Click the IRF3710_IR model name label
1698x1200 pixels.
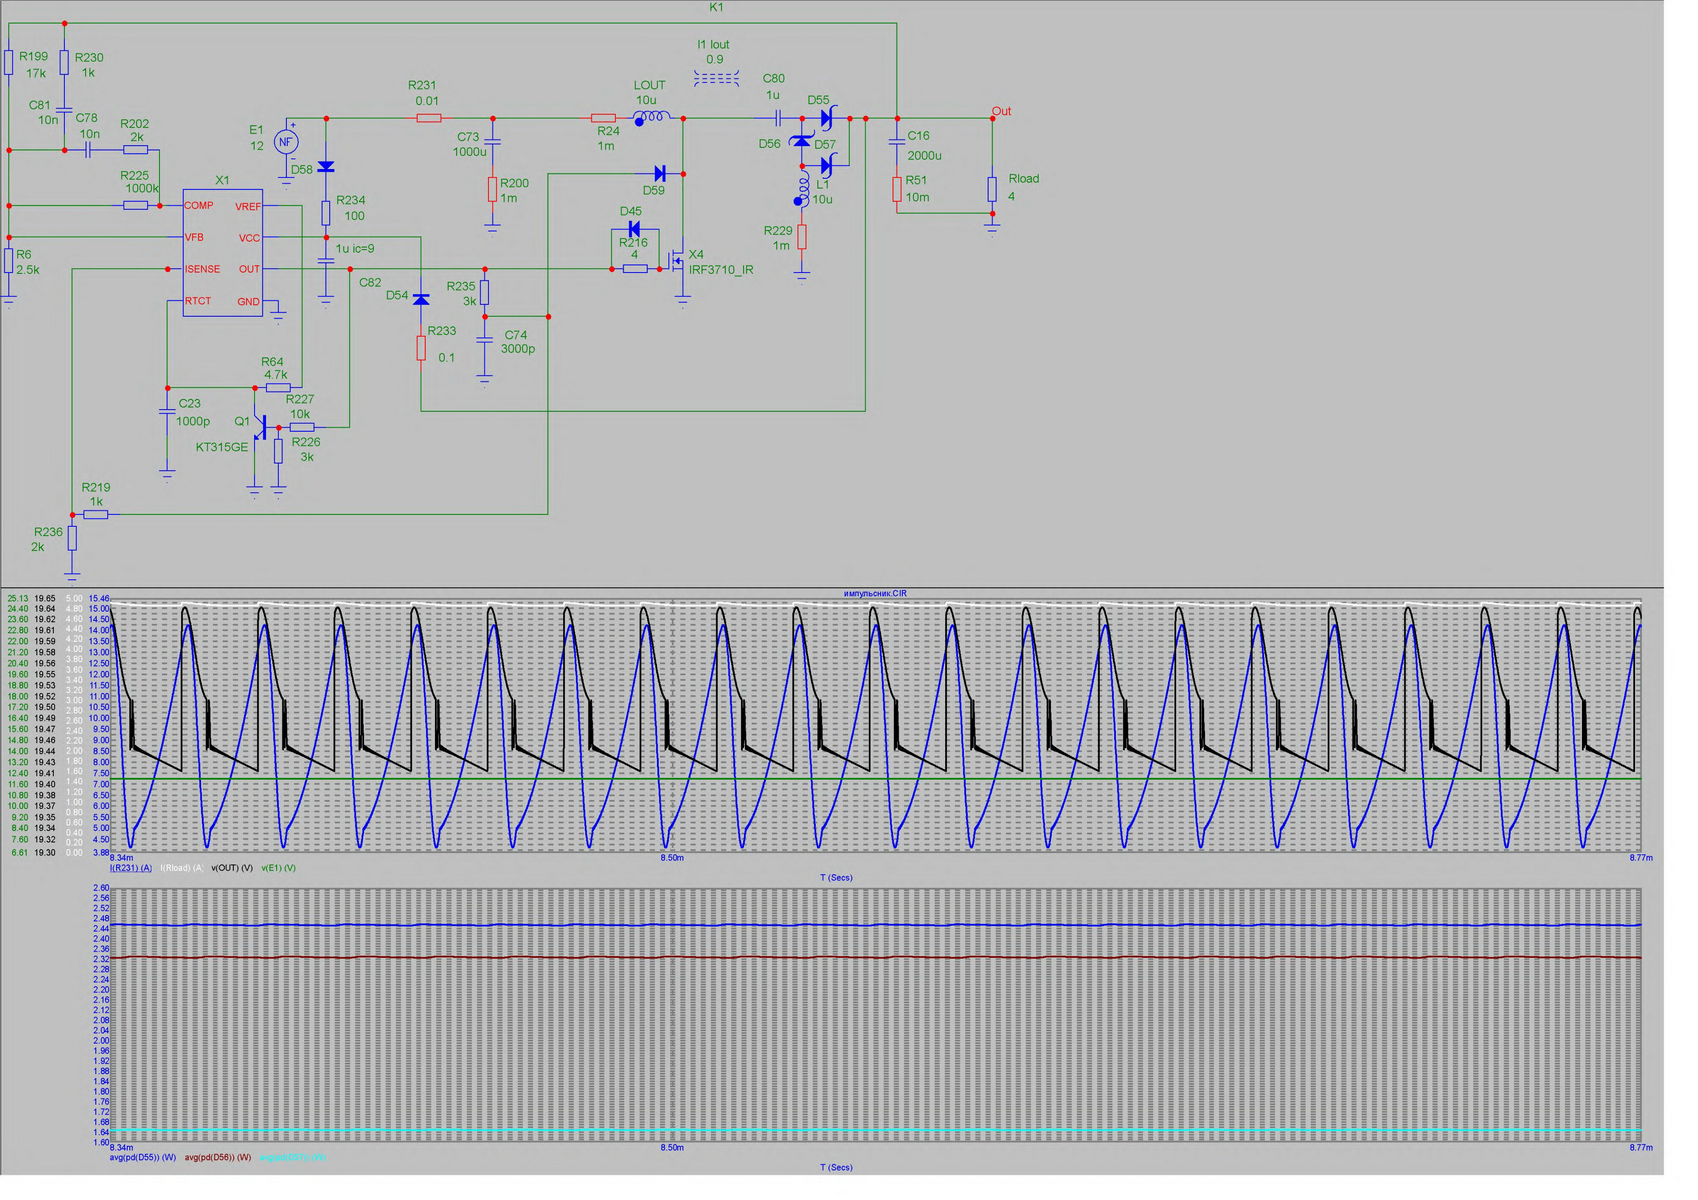[x=721, y=270]
